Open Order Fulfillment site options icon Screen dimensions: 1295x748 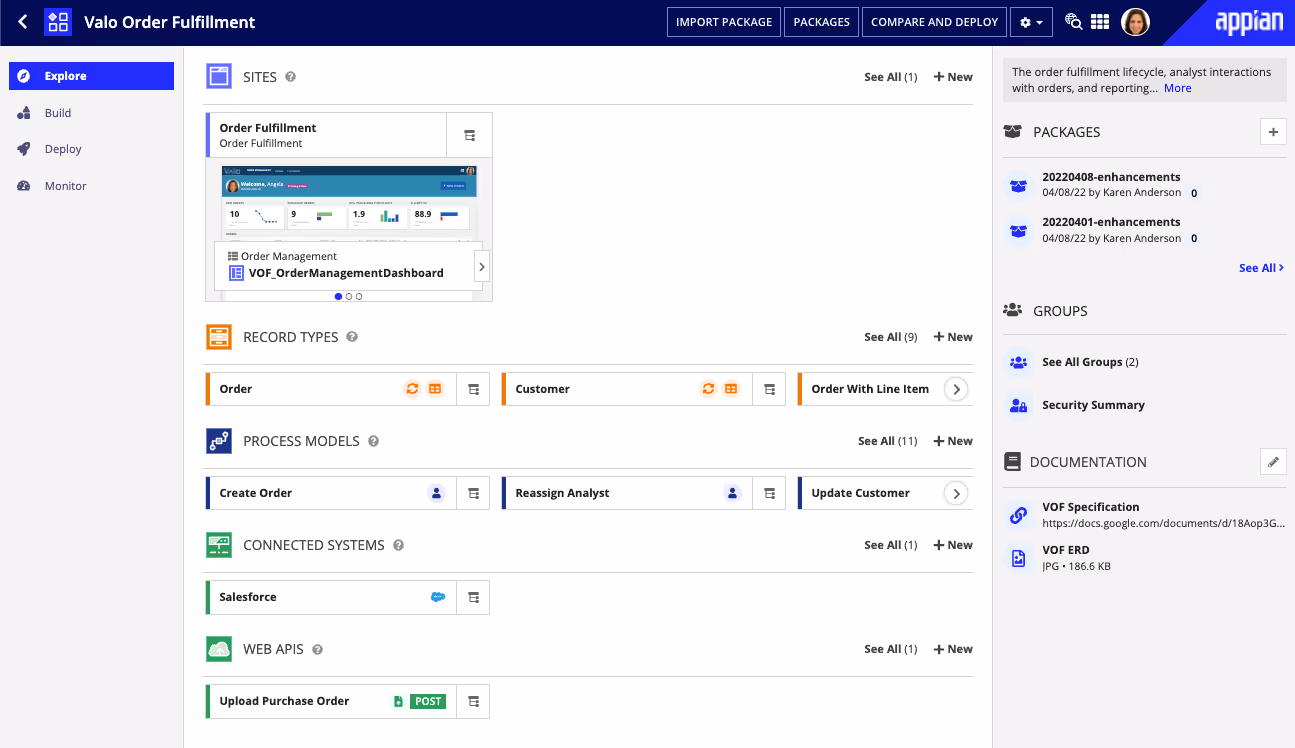coord(469,135)
